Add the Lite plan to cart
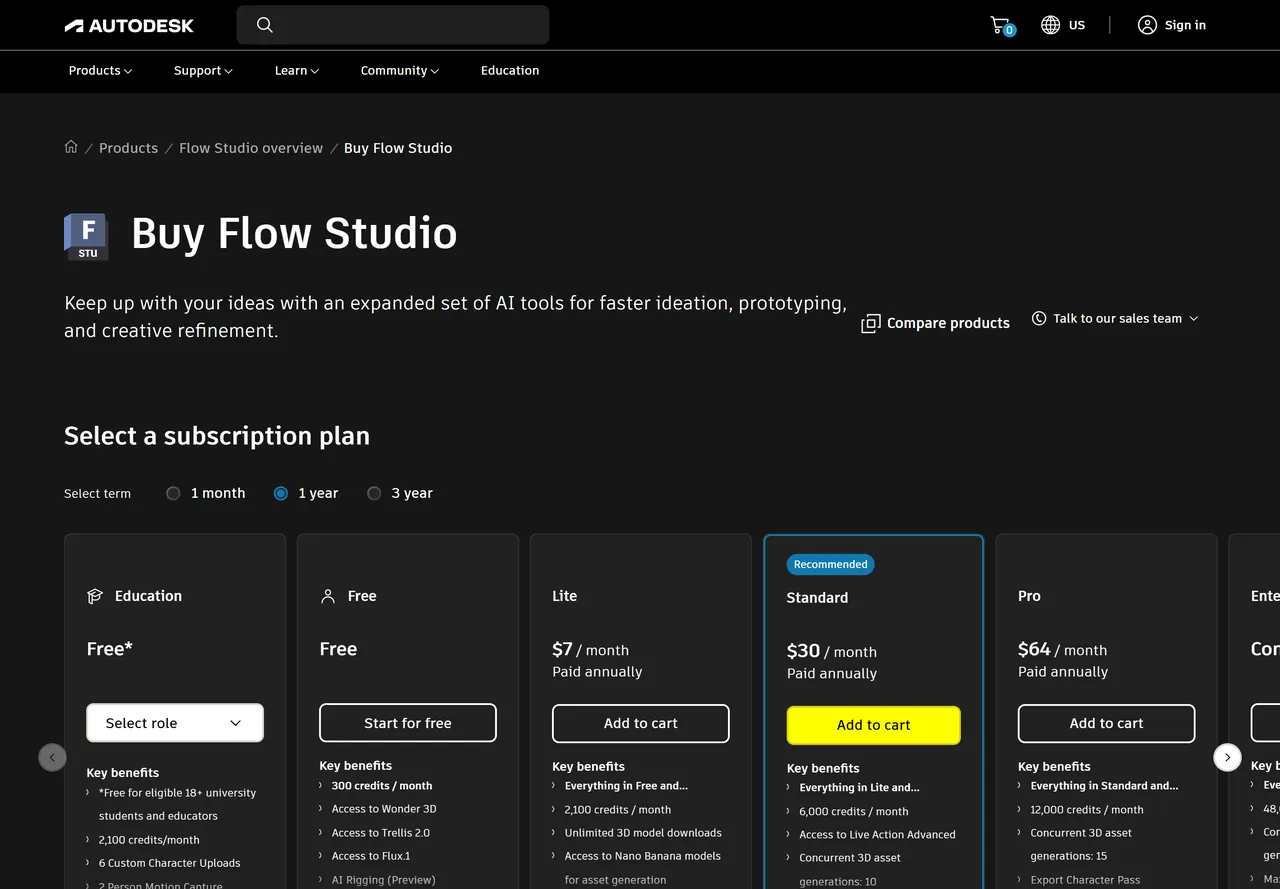The image size is (1280, 889). tap(641, 723)
